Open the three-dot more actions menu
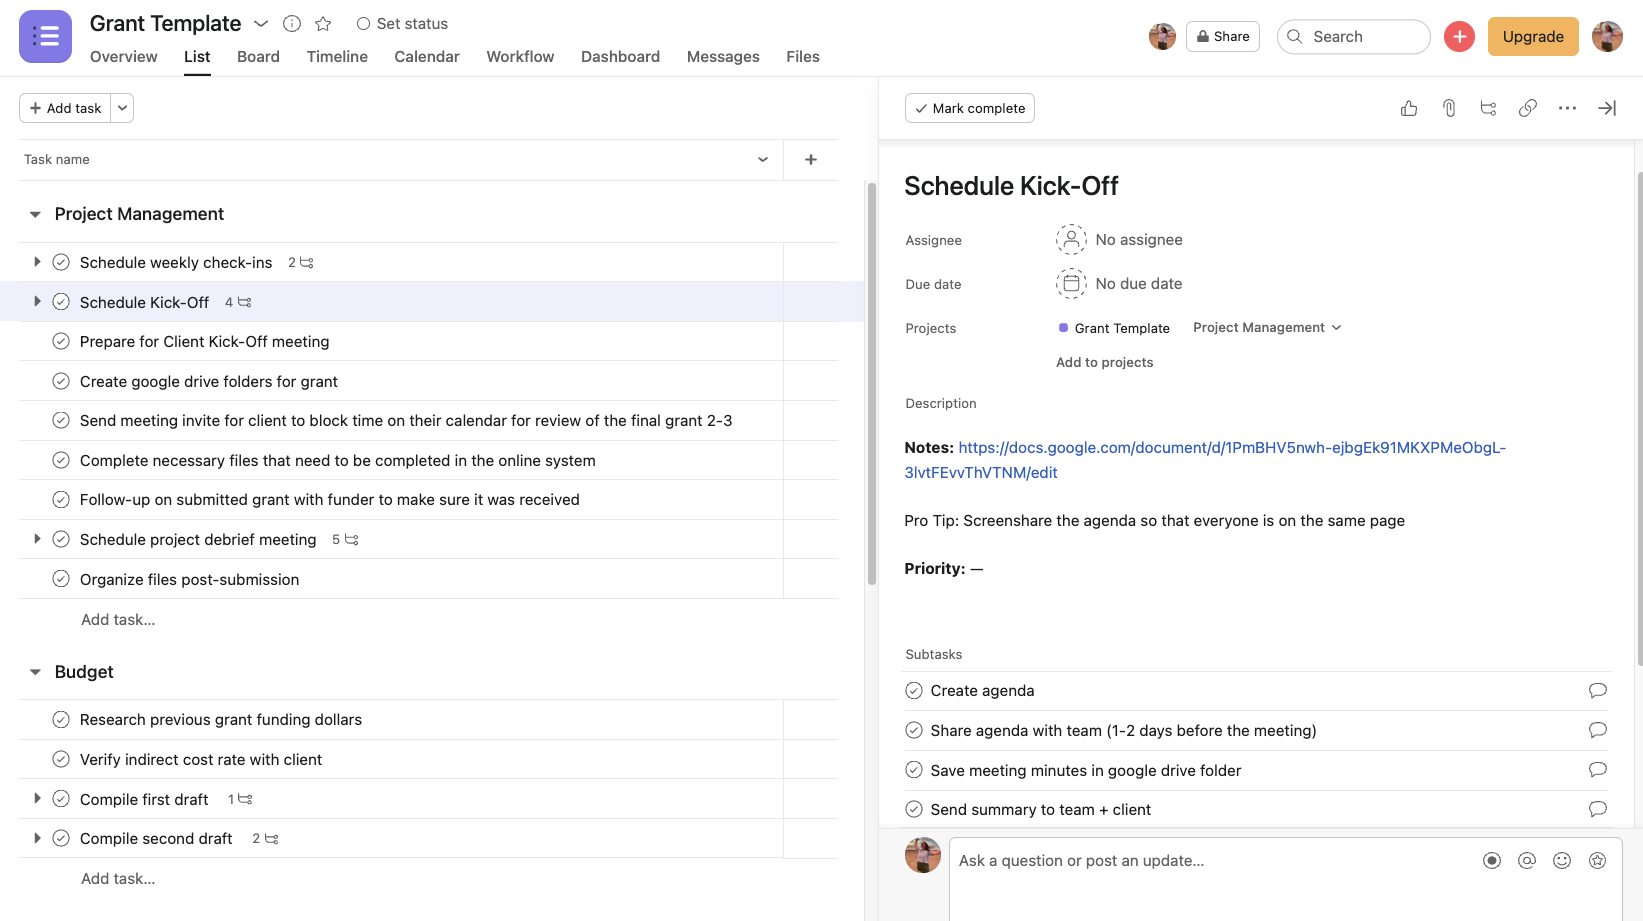The image size is (1643, 921). 1567,108
